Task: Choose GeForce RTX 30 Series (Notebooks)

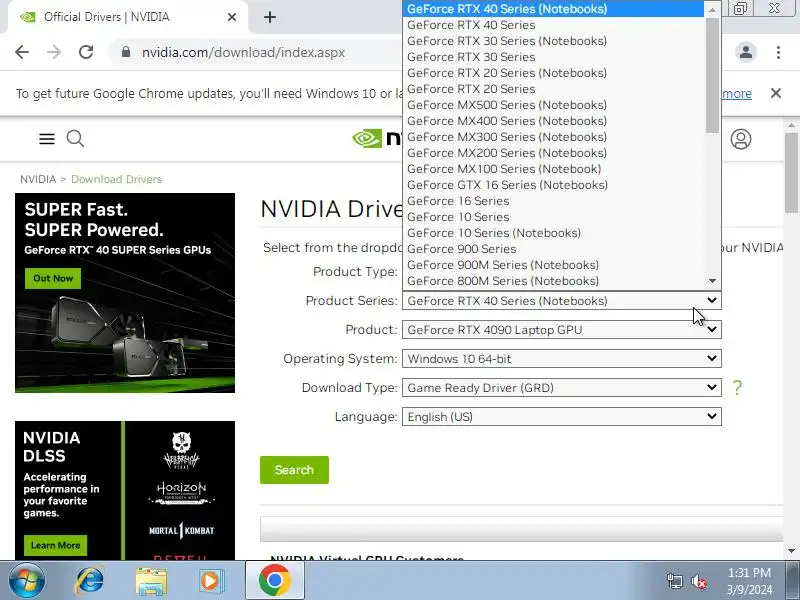Action: [553, 41]
